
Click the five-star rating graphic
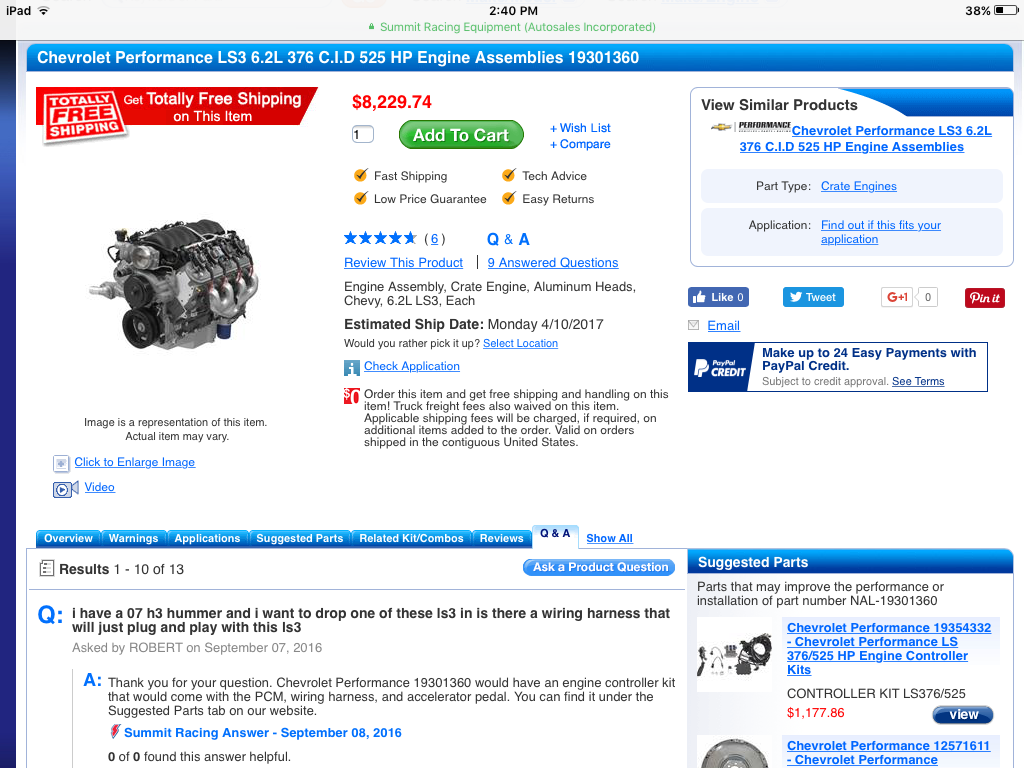tap(380, 238)
